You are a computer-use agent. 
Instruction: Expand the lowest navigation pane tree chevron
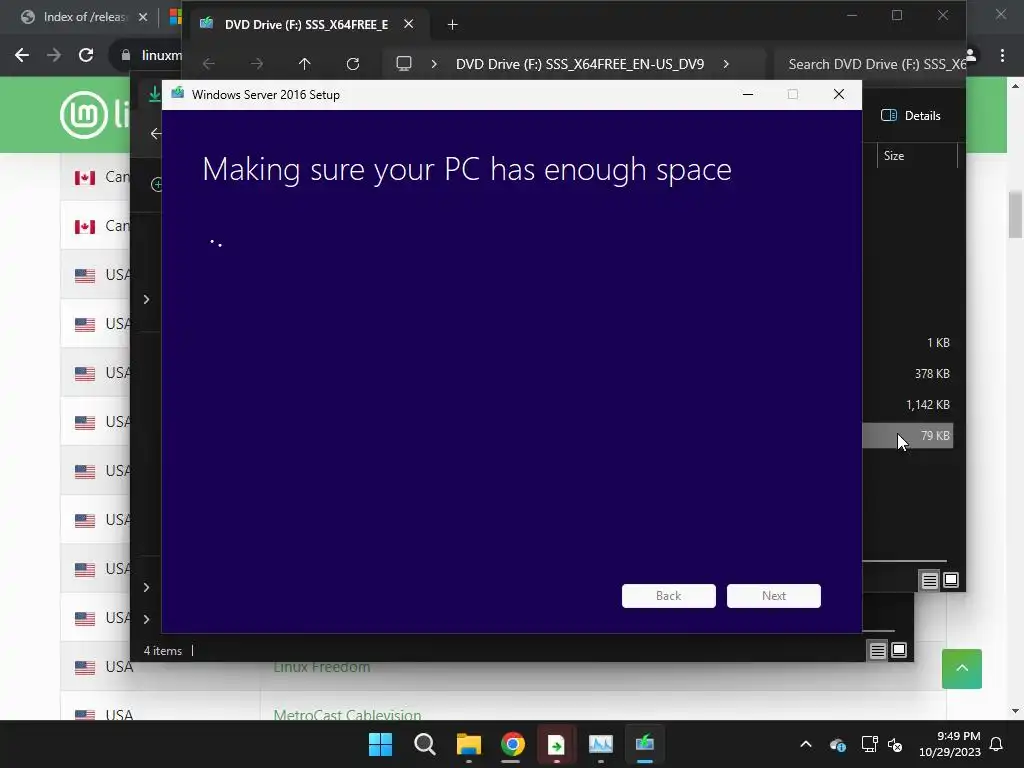146,618
